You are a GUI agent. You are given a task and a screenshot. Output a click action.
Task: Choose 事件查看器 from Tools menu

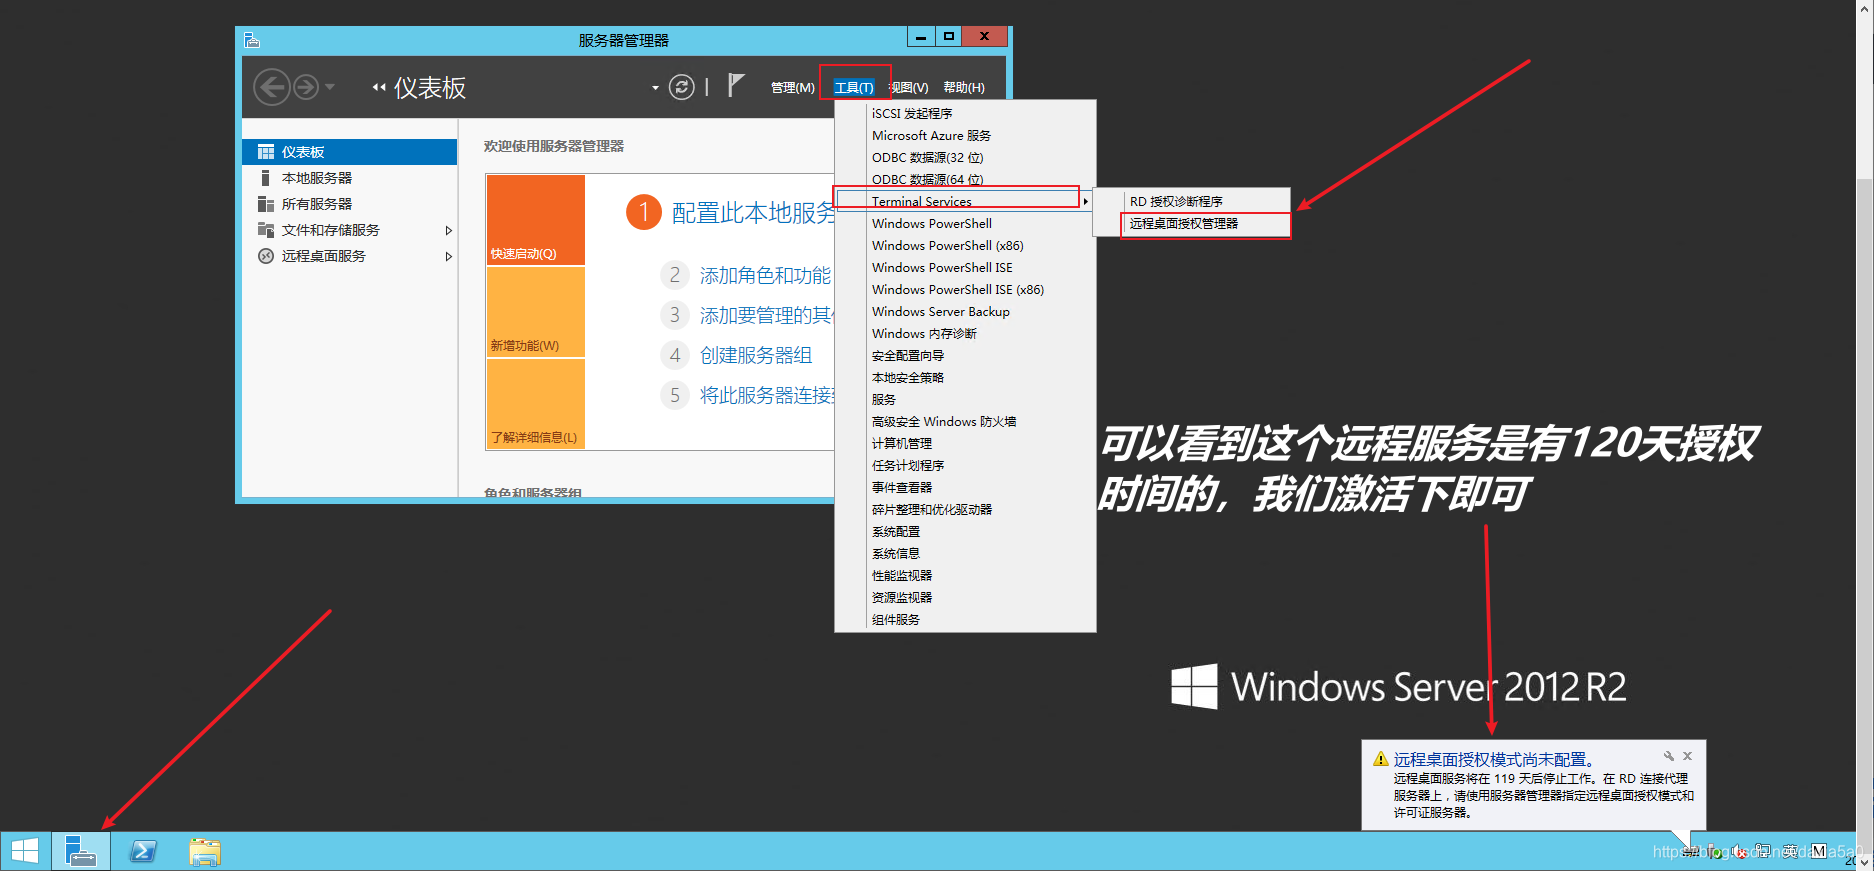[966, 487]
